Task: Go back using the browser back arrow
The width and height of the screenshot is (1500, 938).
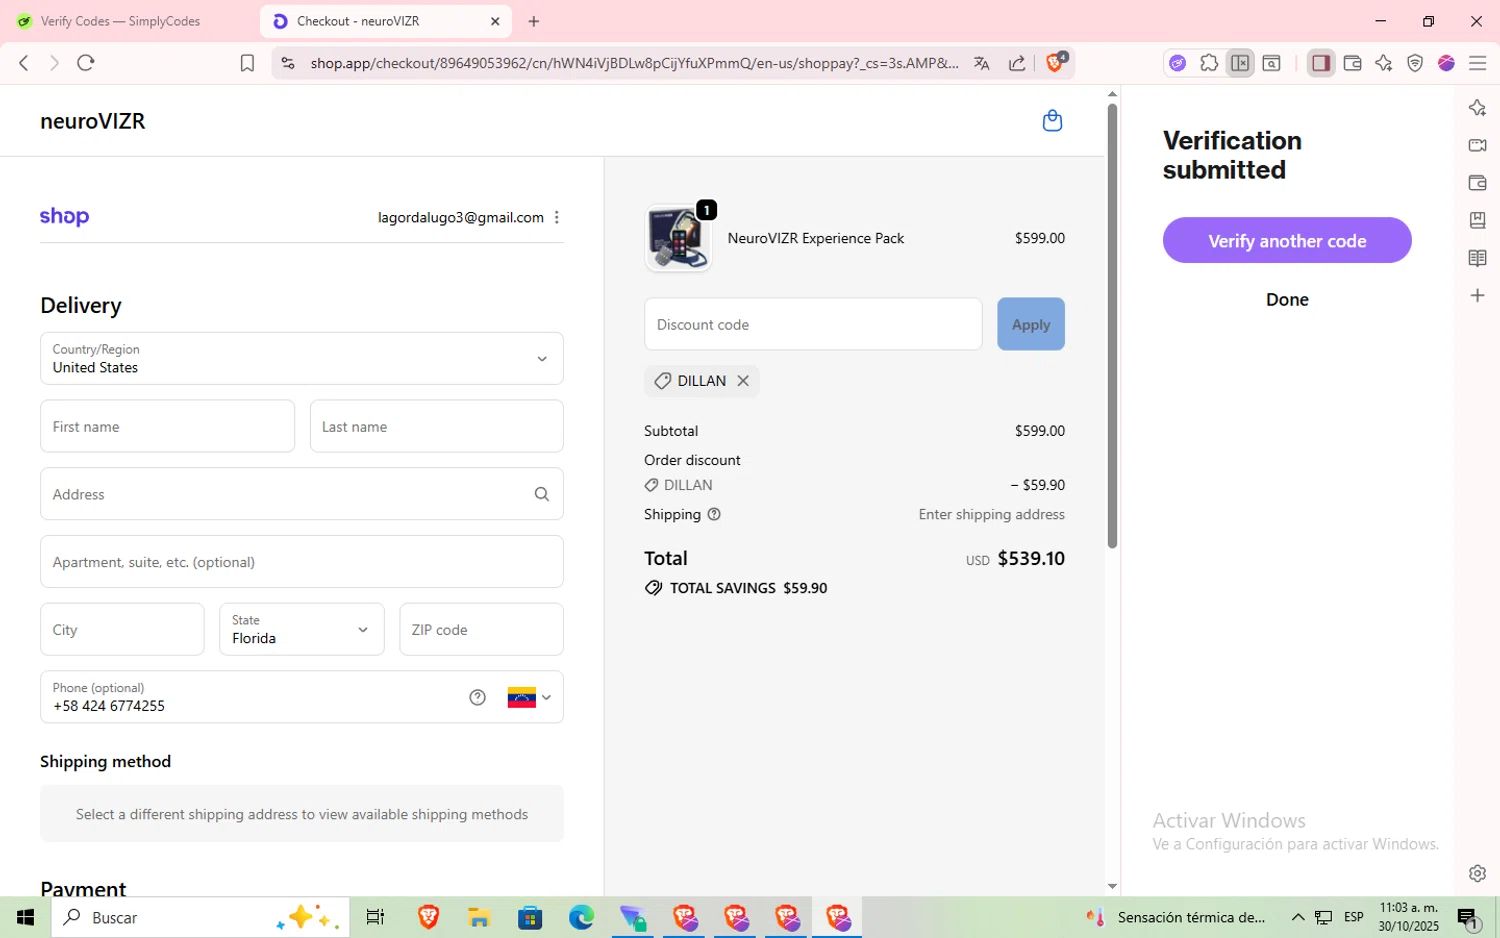Action: 24,63
